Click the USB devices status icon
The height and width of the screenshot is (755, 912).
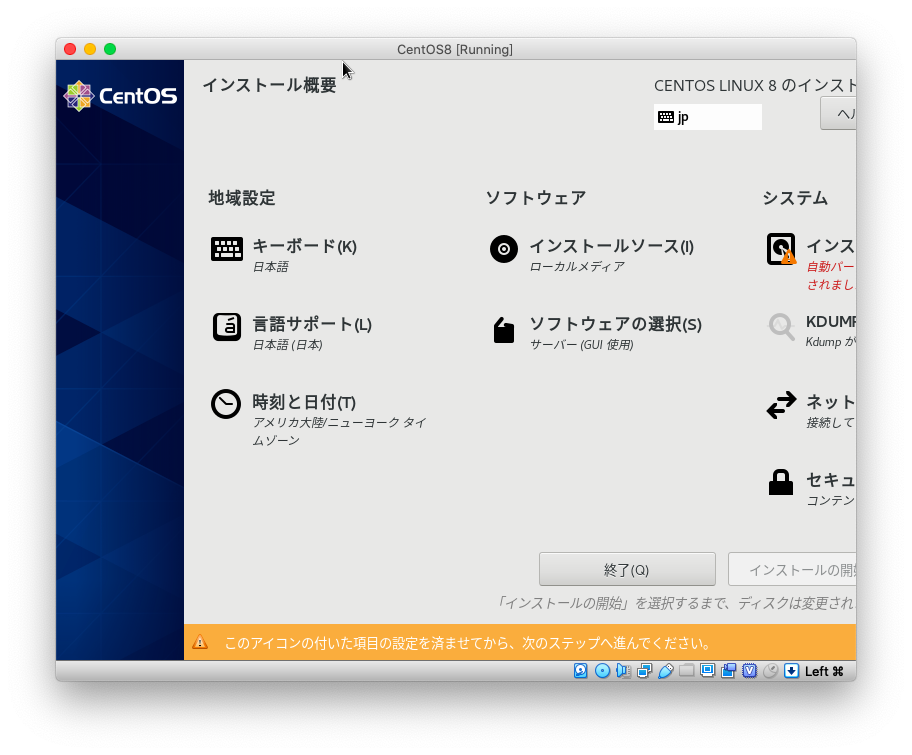(x=665, y=671)
